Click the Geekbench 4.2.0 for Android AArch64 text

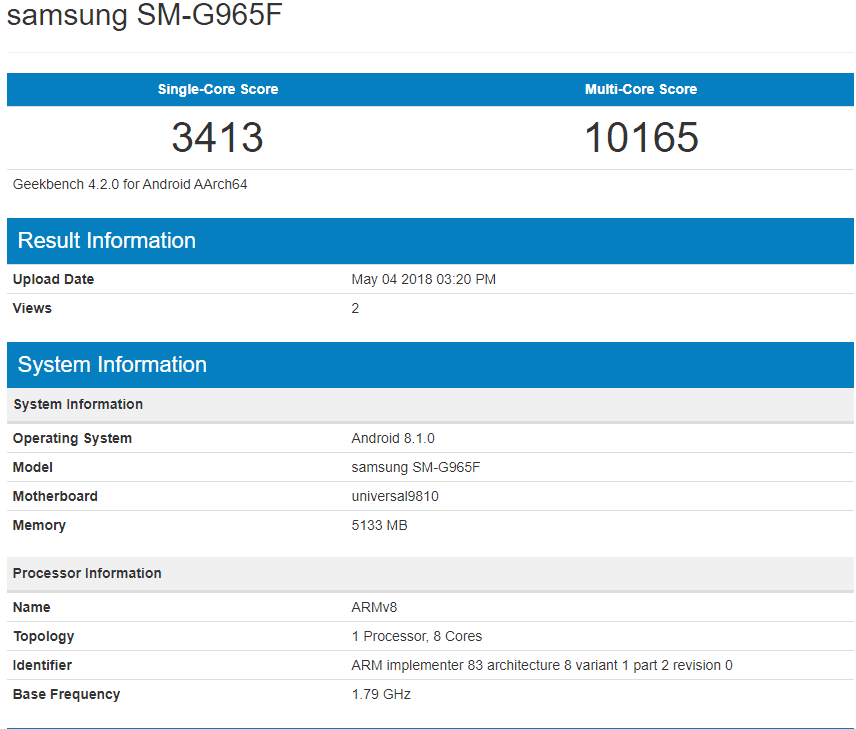coord(130,185)
